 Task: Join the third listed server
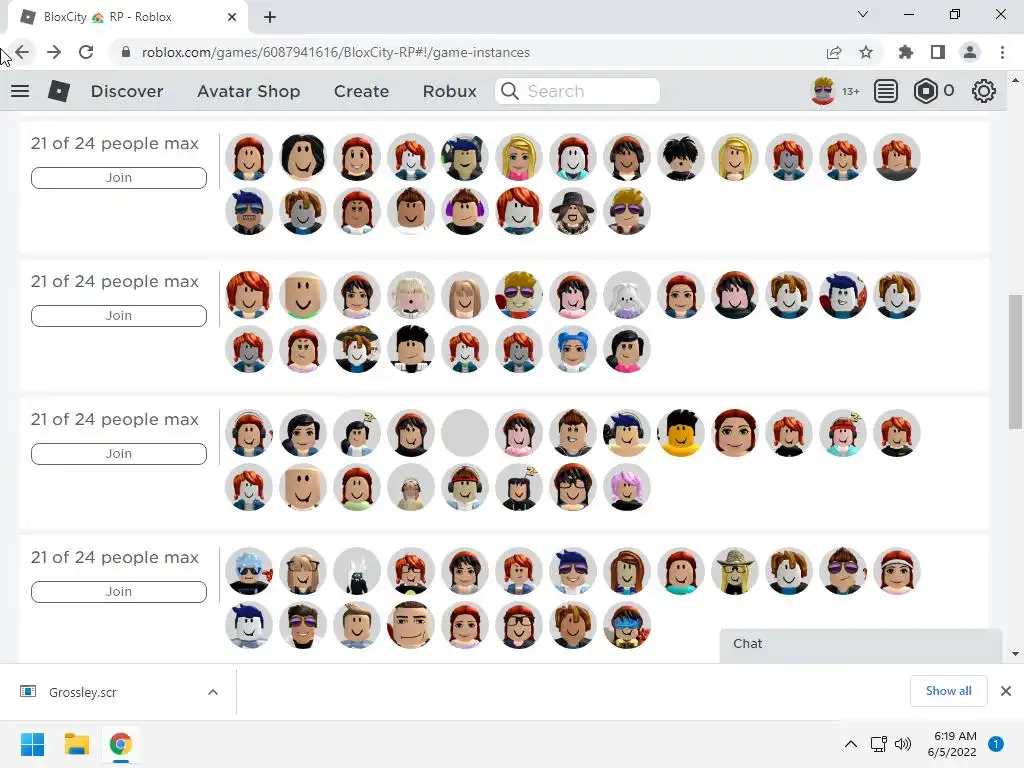[119, 453]
